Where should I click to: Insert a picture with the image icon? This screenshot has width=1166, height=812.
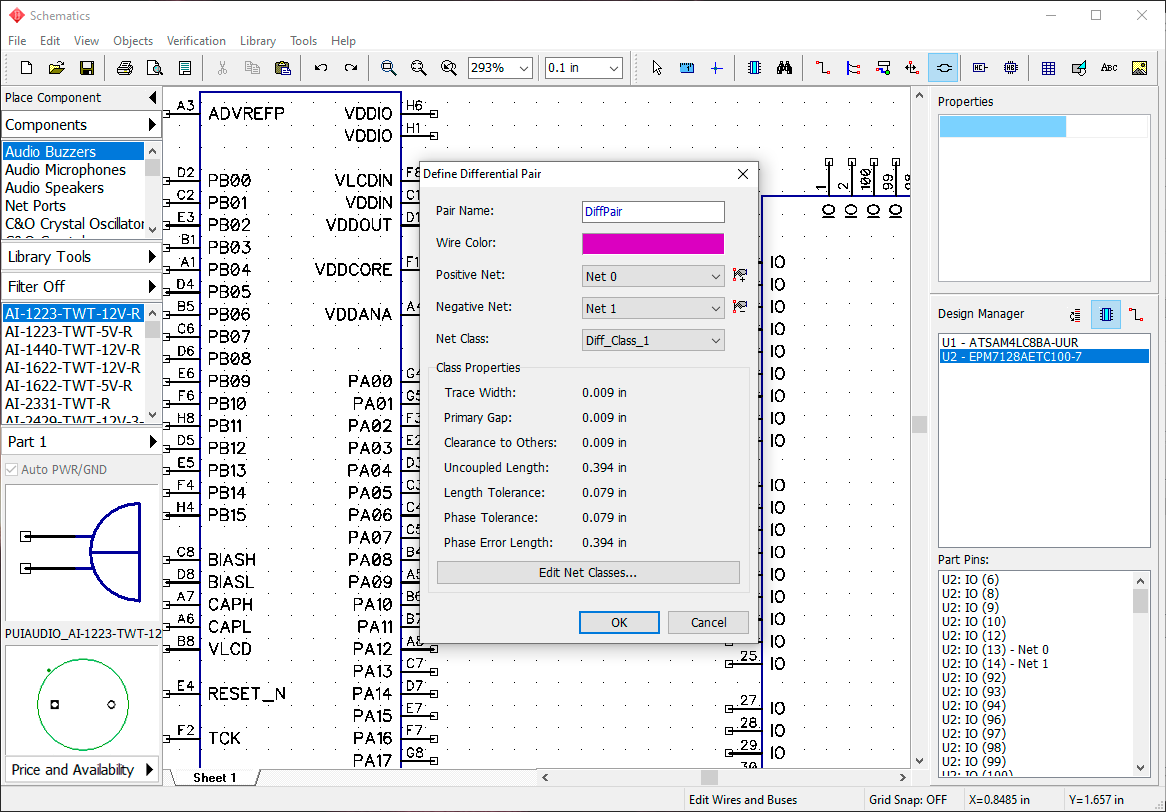tap(1139, 68)
